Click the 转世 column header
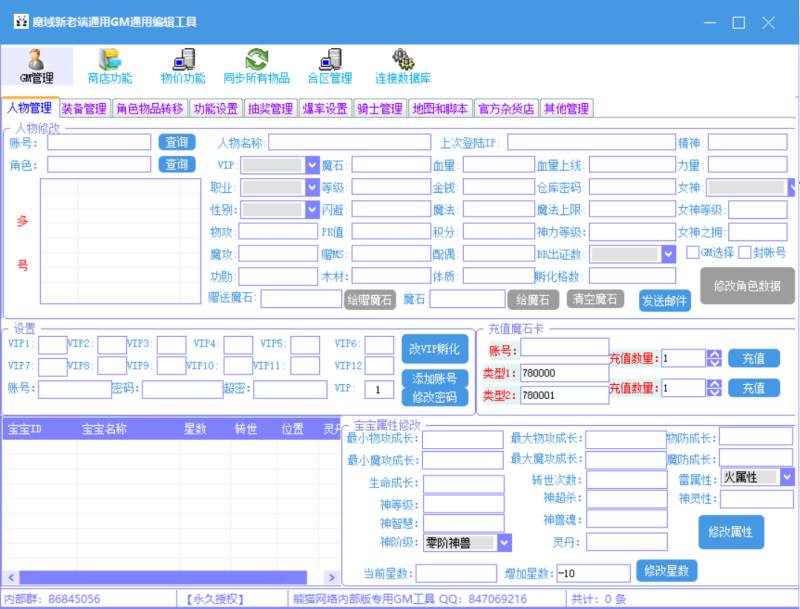Viewport: 800px width, 609px height. tap(254, 429)
